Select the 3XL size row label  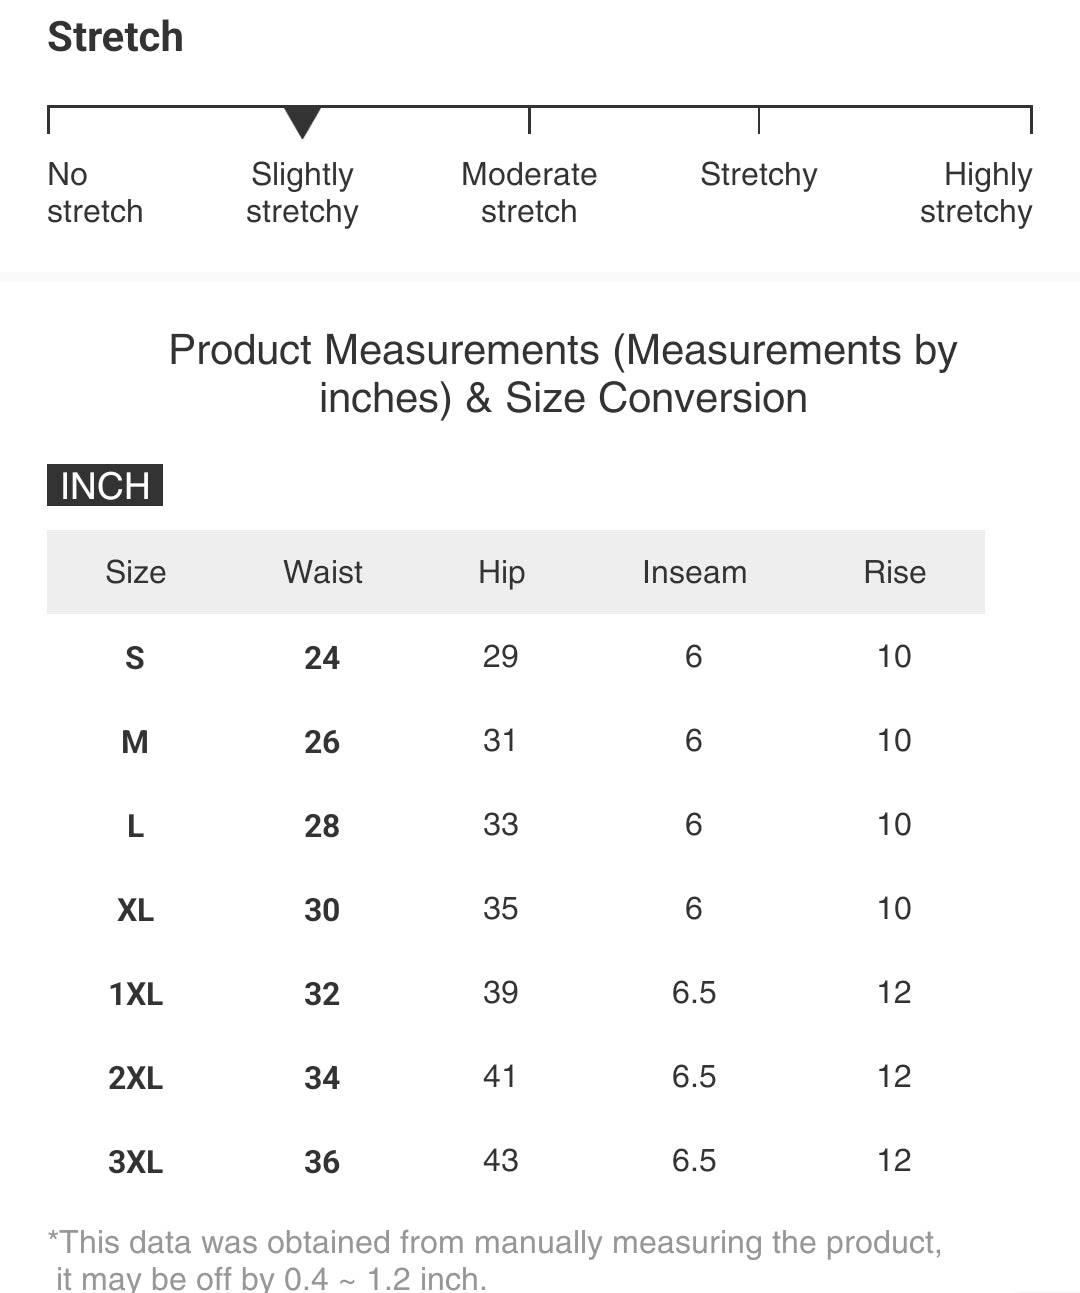pos(135,1162)
